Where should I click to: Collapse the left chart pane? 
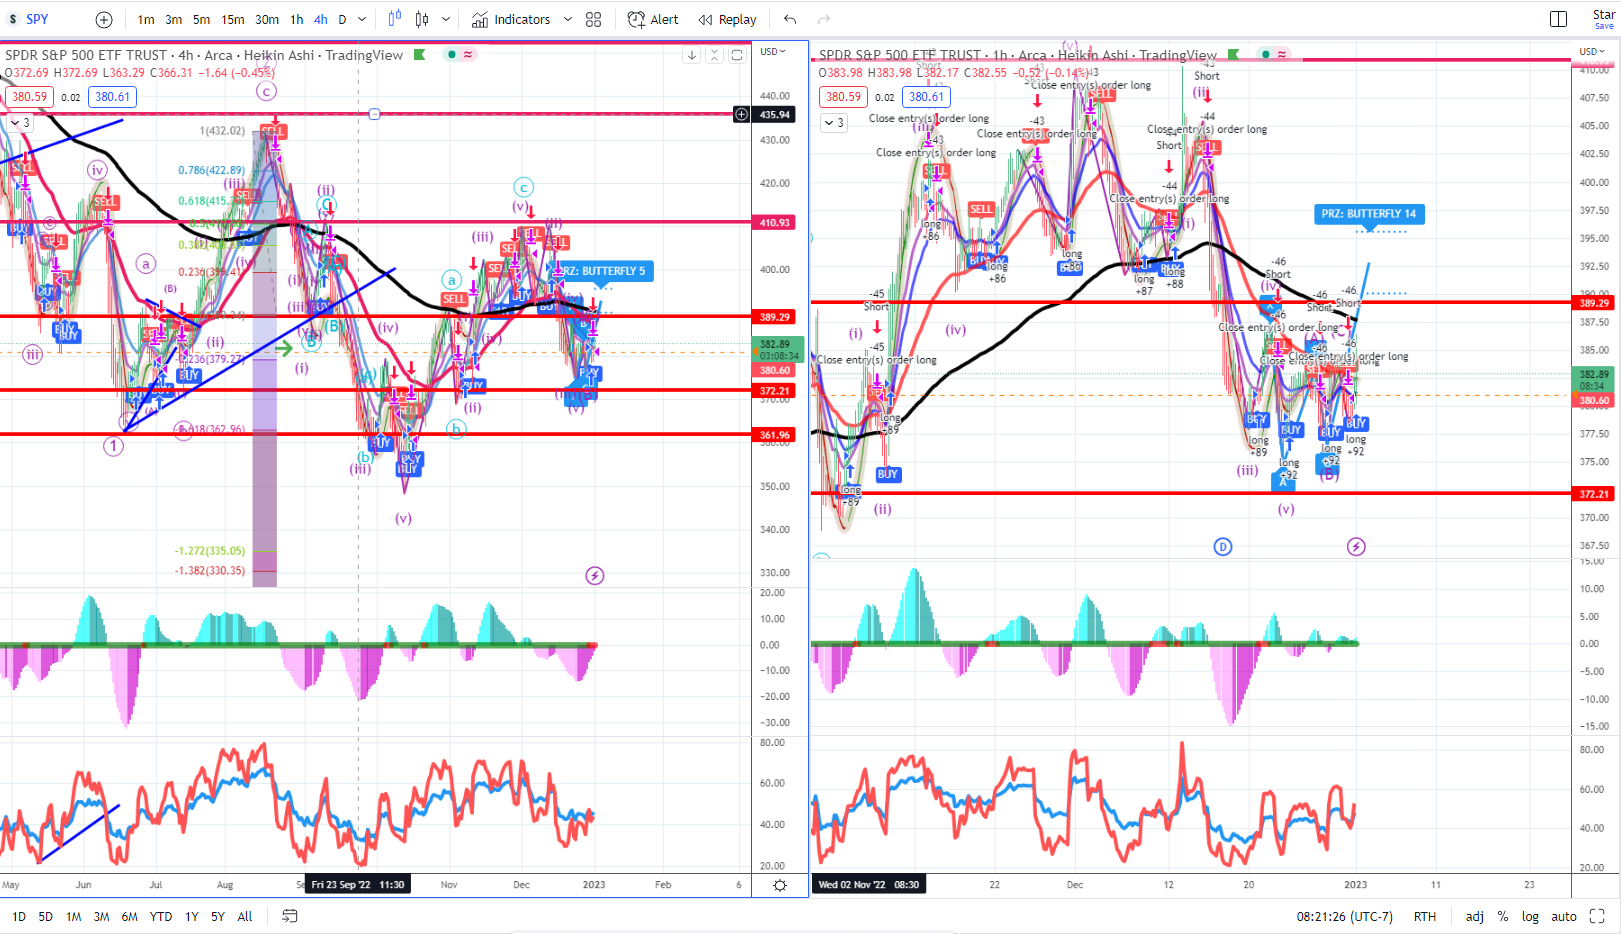714,55
